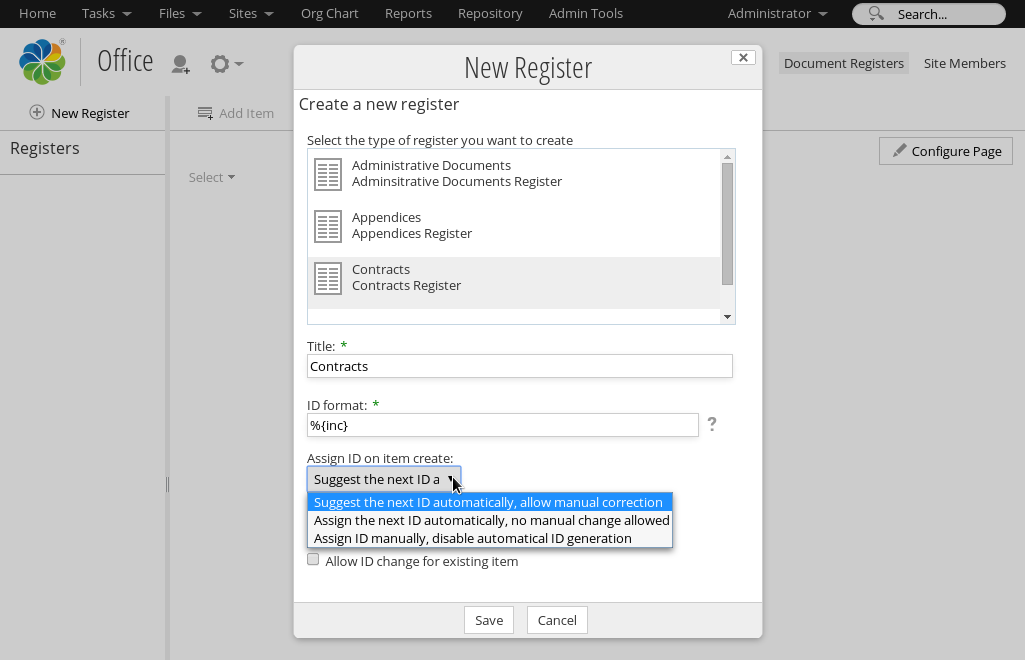Viewport: 1025px width, 660px height.
Task: Cancel the new register dialog
Action: (557, 620)
